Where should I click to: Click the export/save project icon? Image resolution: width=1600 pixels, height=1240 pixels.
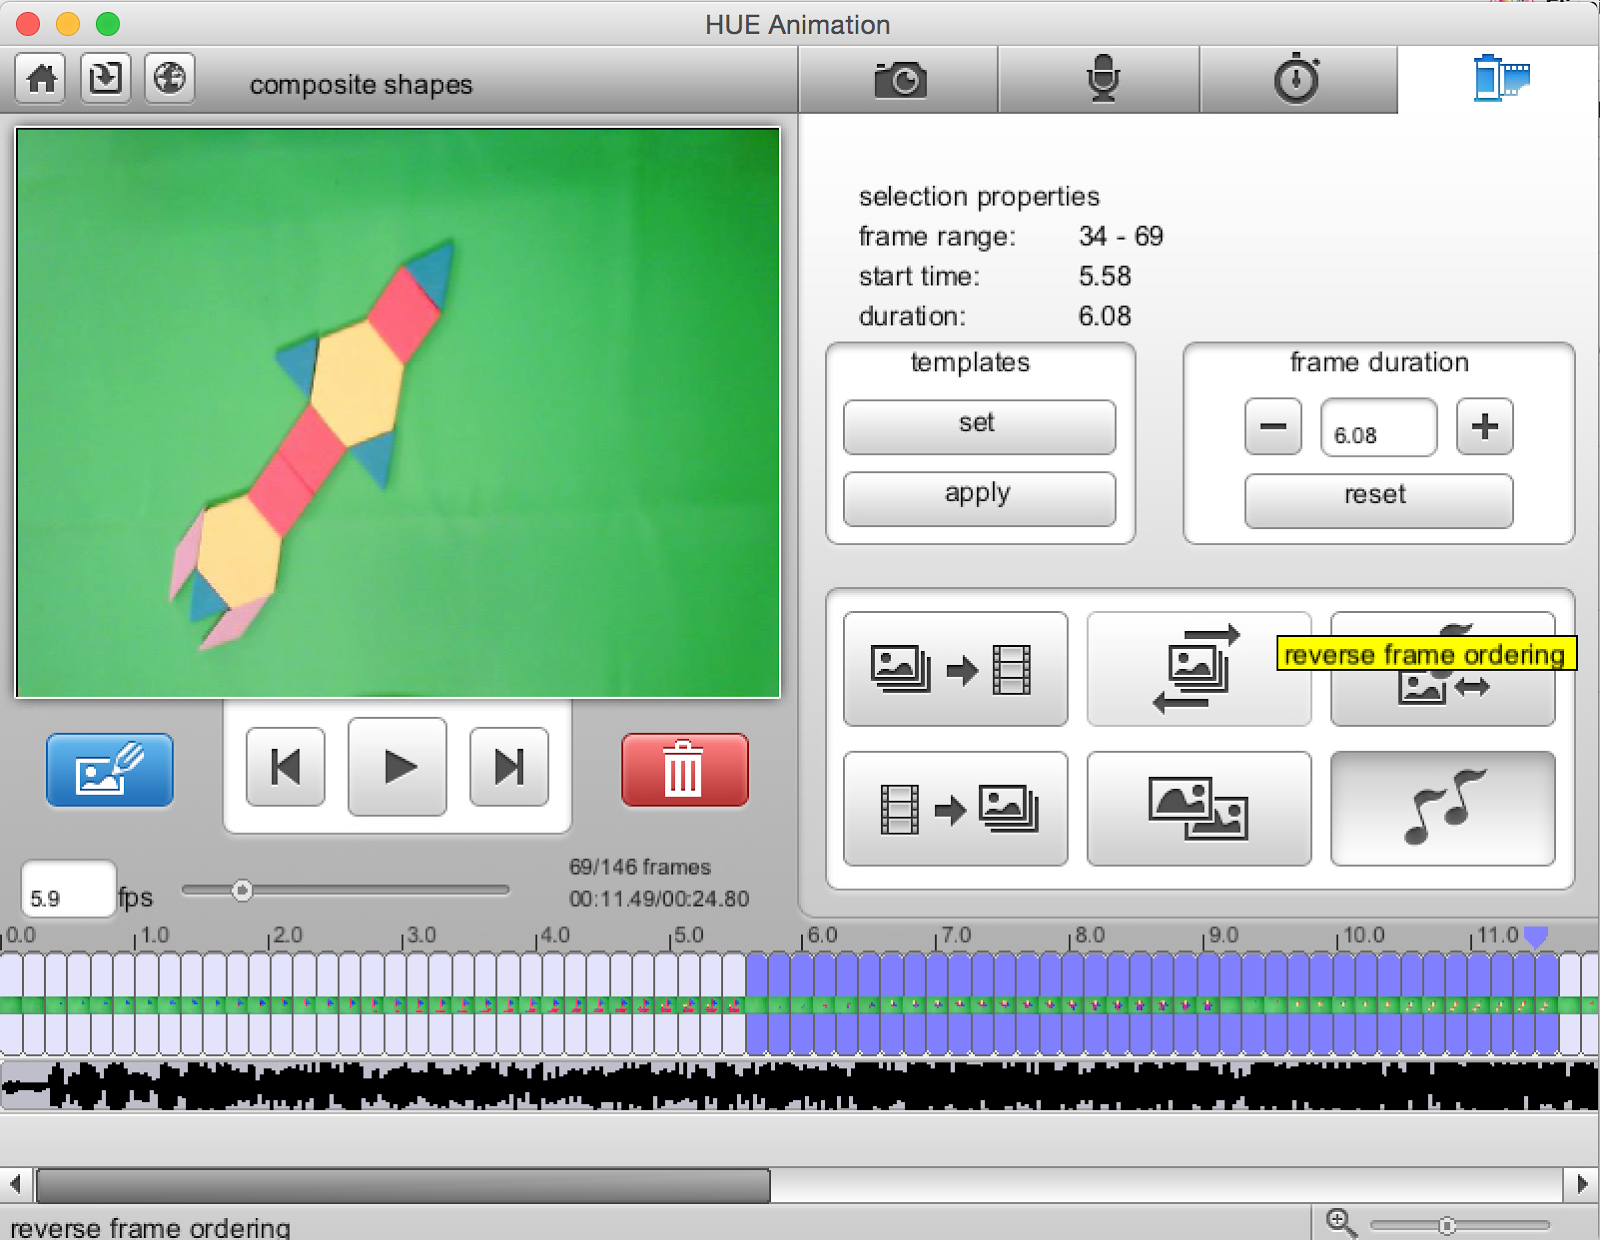point(104,77)
